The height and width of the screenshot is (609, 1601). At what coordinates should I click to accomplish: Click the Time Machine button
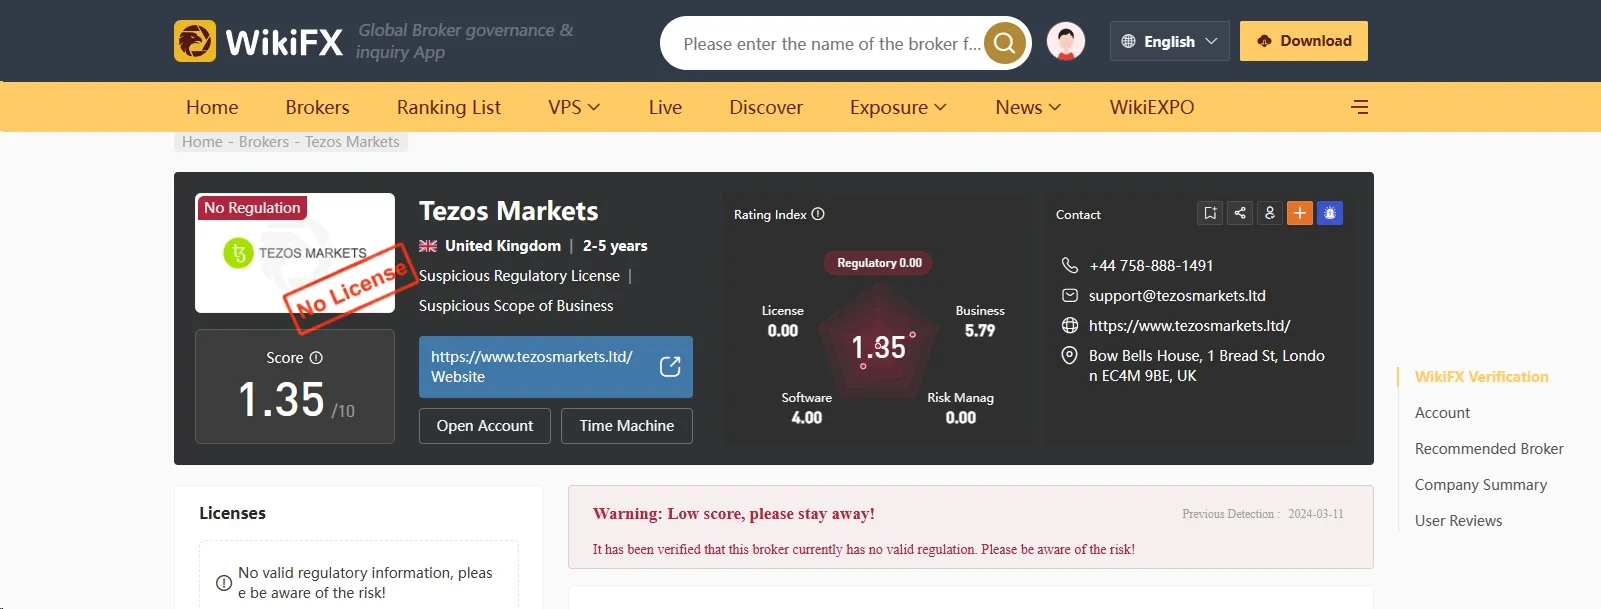point(627,426)
